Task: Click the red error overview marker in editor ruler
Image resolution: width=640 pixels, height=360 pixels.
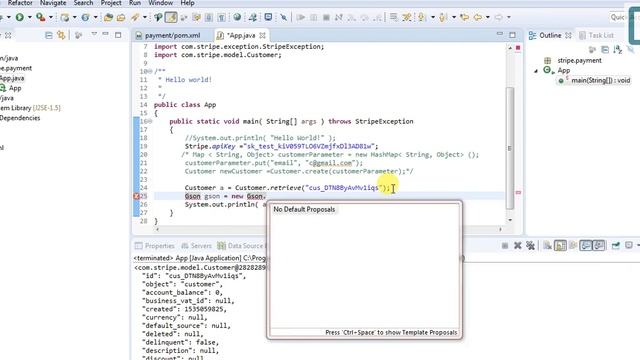Action: (518, 193)
